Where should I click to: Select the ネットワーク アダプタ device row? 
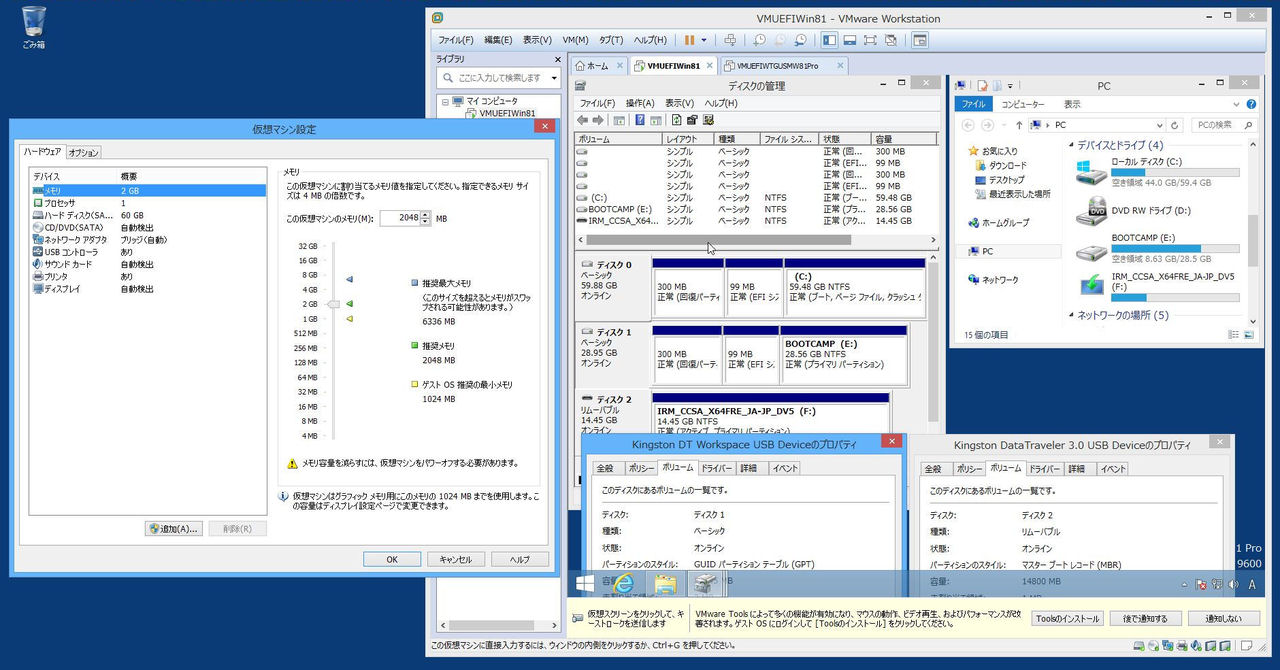tap(149, 240)
